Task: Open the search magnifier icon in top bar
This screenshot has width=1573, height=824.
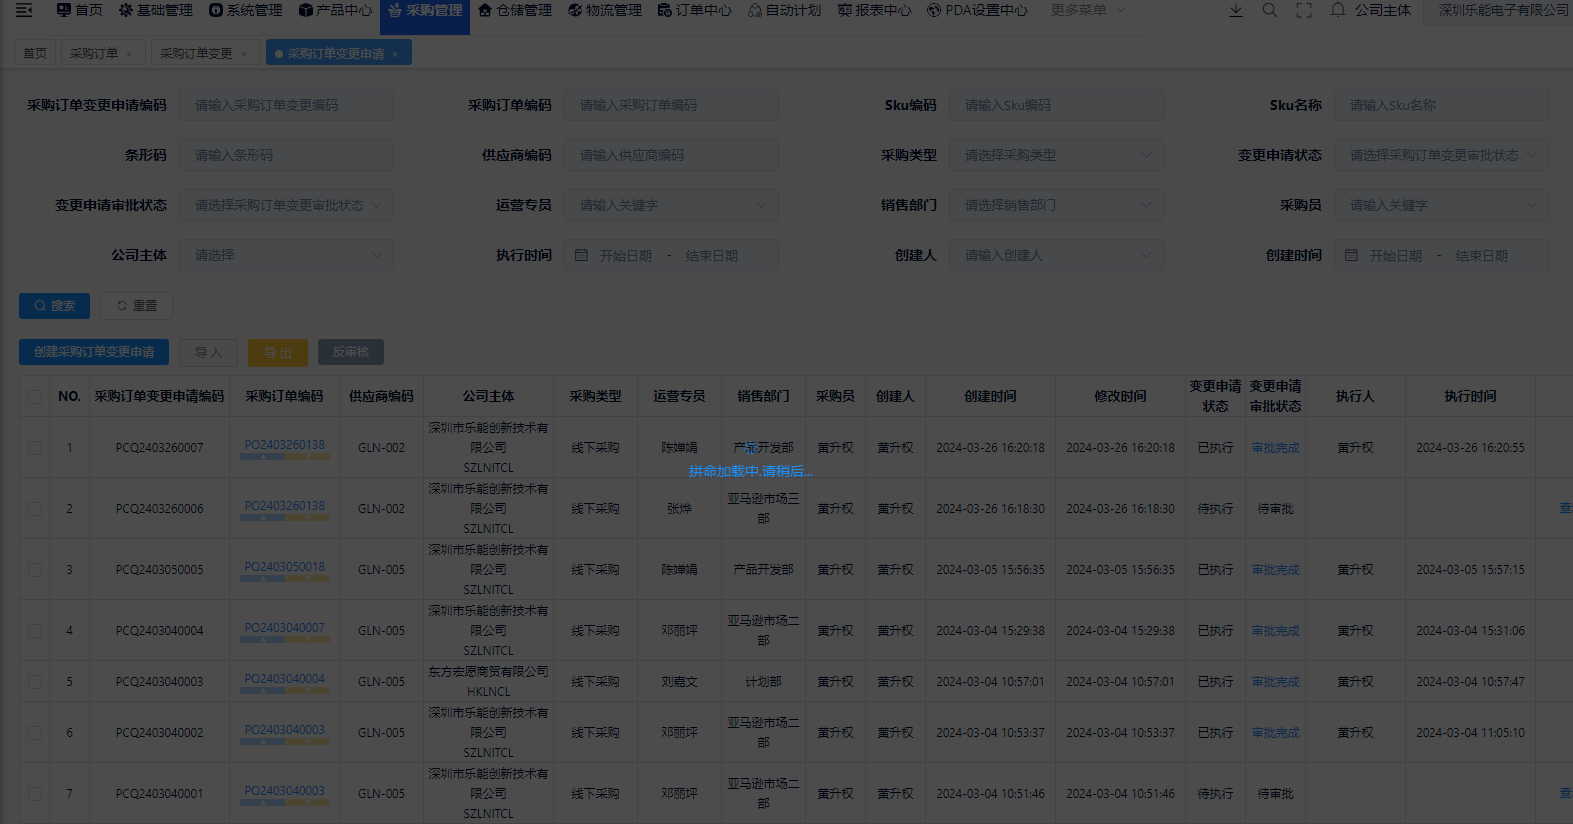Action: [1269, 10]
